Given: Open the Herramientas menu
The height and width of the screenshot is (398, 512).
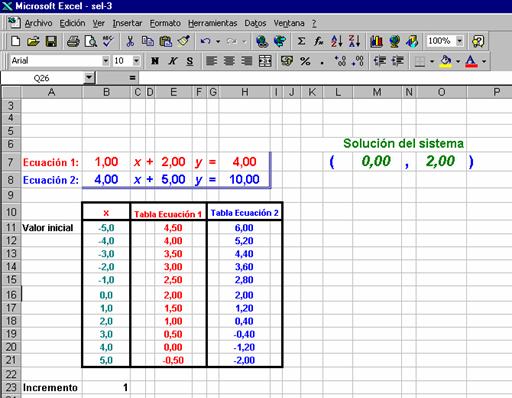Looking at the screenshot, I should point(212,23).
